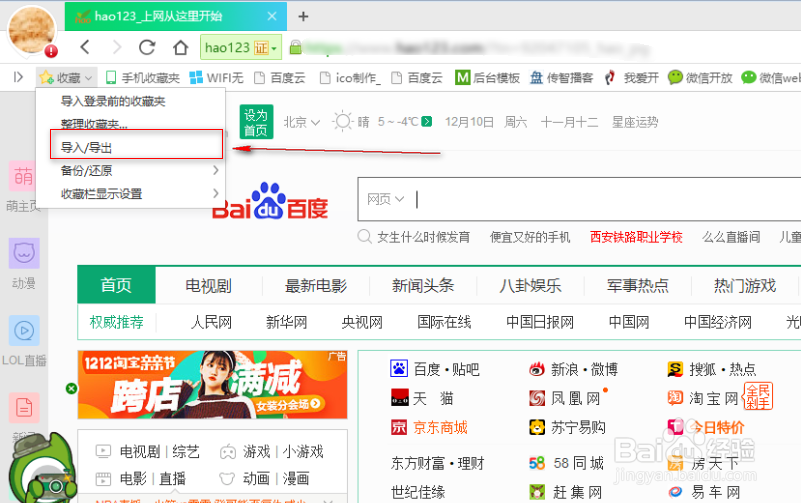The width and height of the screenshot is (801, 503).
Task: Open the 电影 category link
Action: tap(133, 478)
